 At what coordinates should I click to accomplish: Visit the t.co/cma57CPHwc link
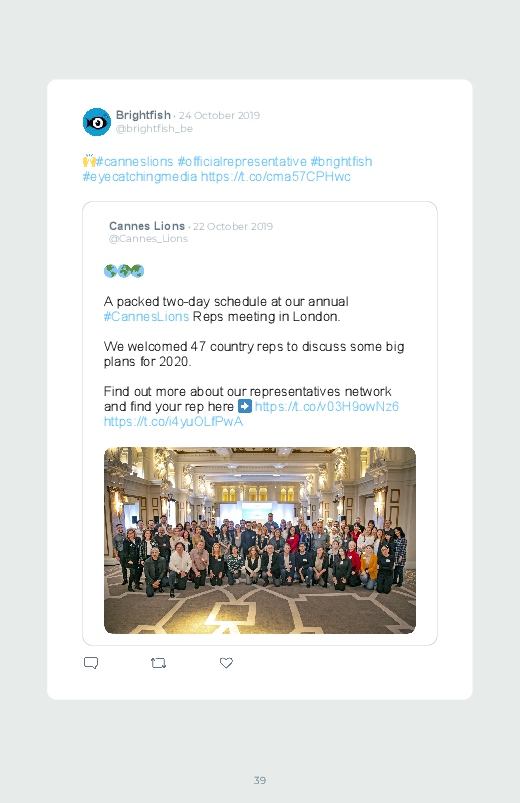click(x=276, y=177)
